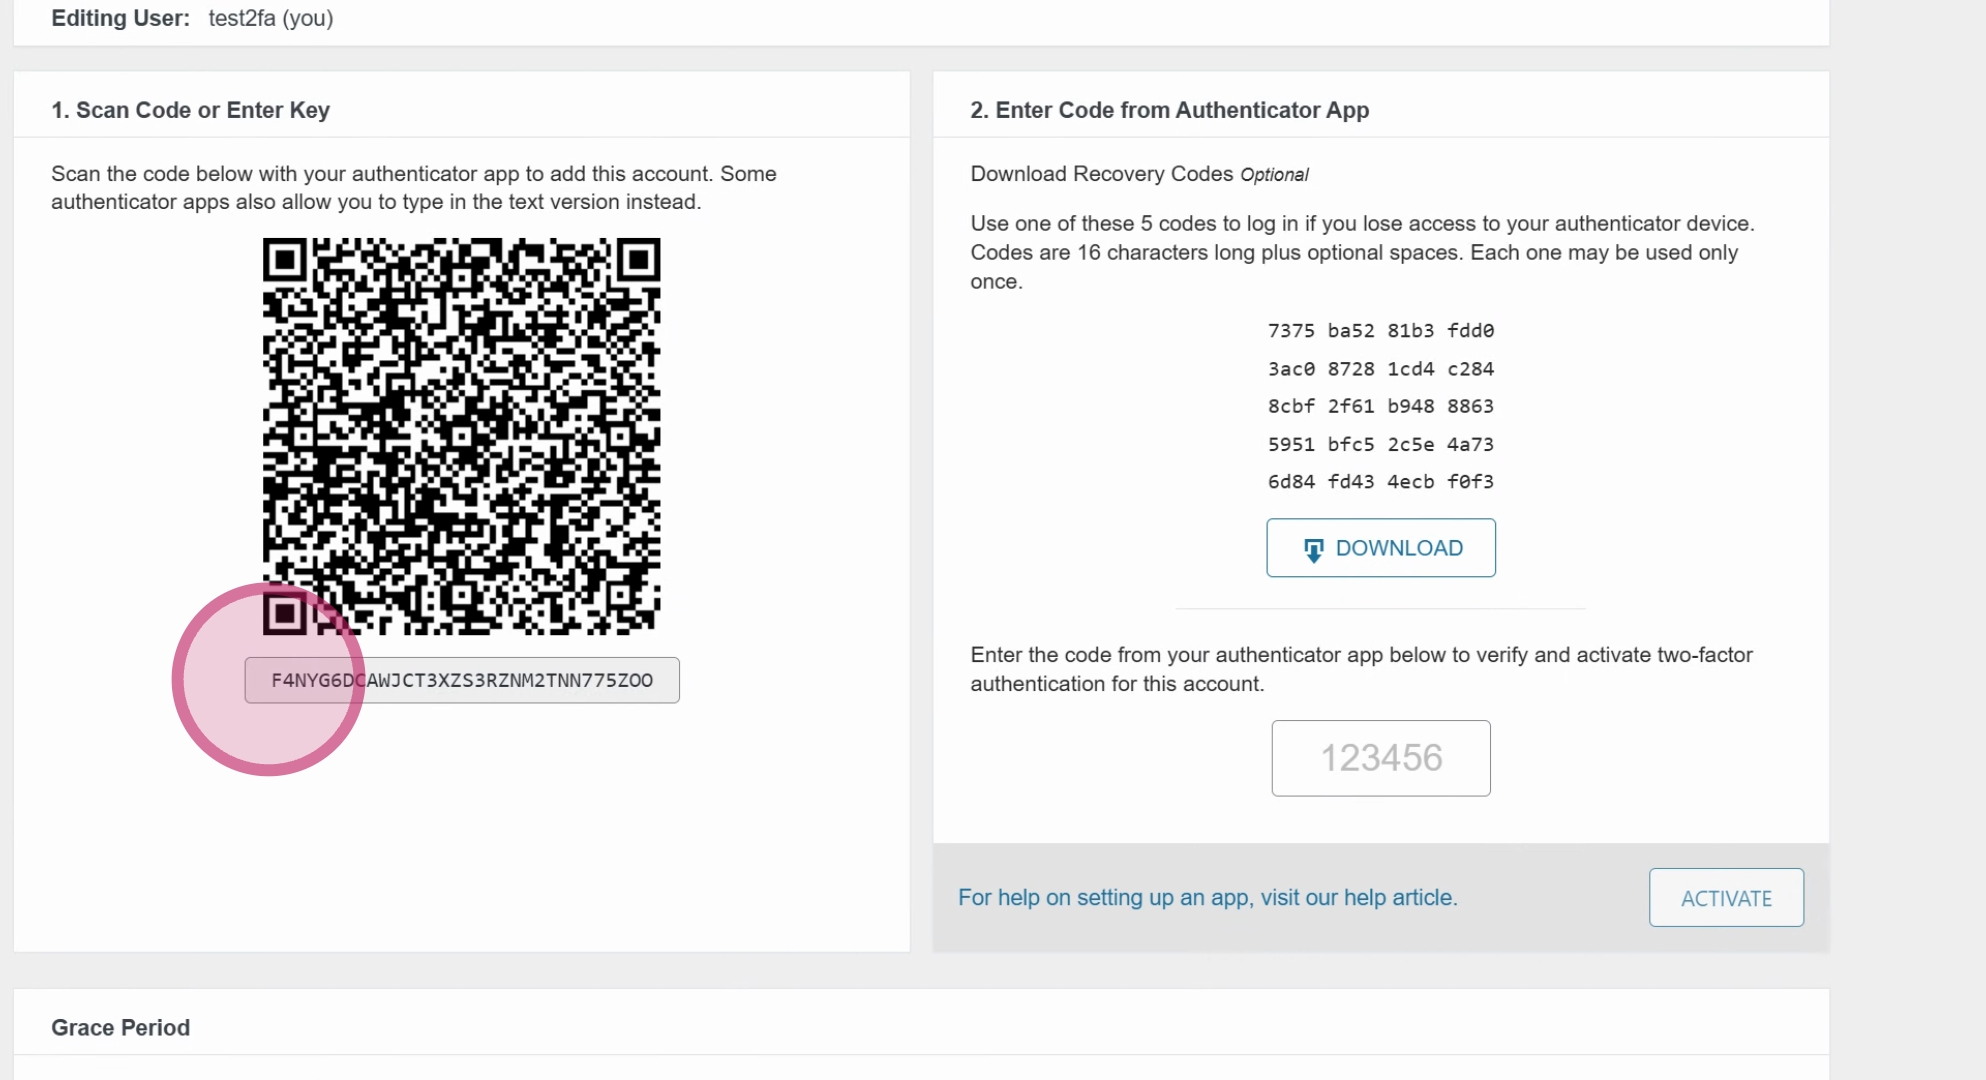Focus the 123456 authenticator code field
Screen dimensions: 1986x1080
click(x=1381, y=758)
